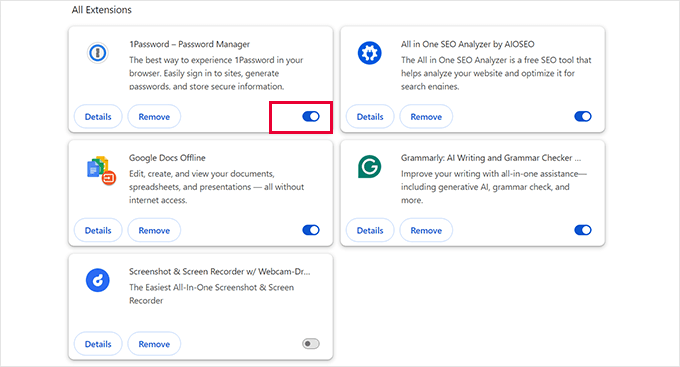Show Details for Grammarly extension
The image size is (680, 367).
[370, 230]
